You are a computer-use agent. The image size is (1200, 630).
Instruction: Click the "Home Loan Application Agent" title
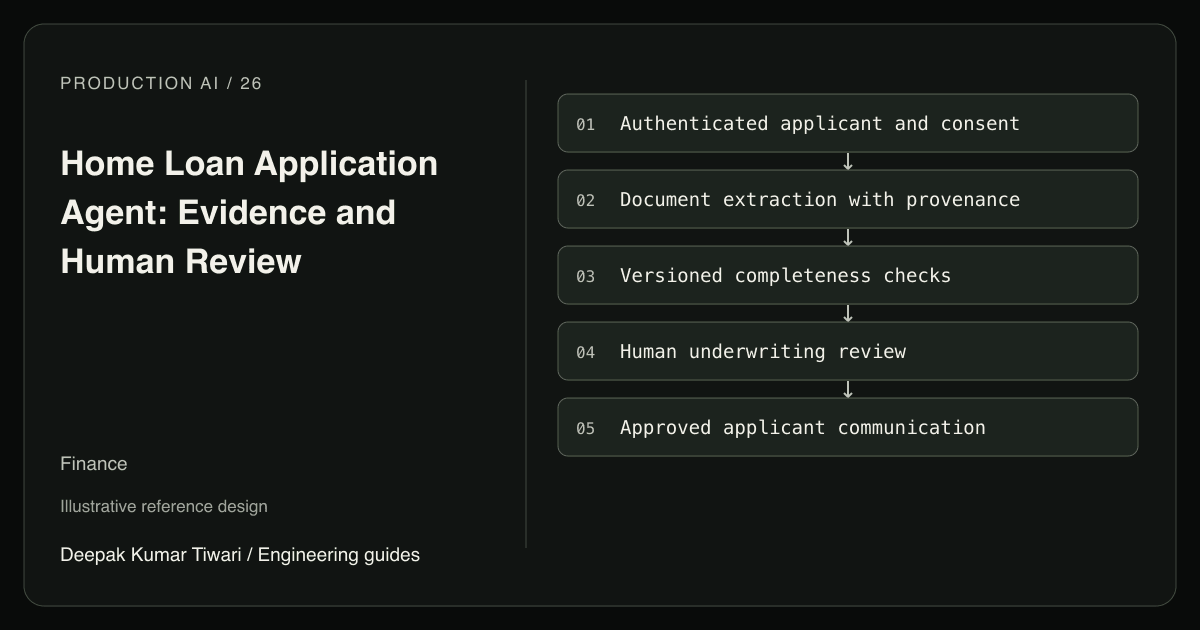point(249,212)
